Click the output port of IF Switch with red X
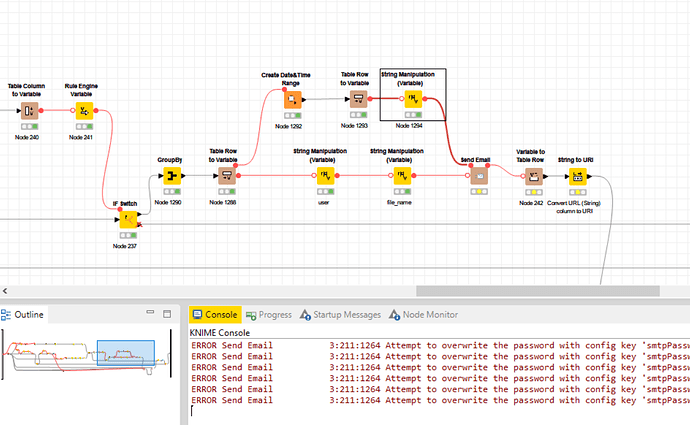690x425 pixels. (x=139, y=224)
